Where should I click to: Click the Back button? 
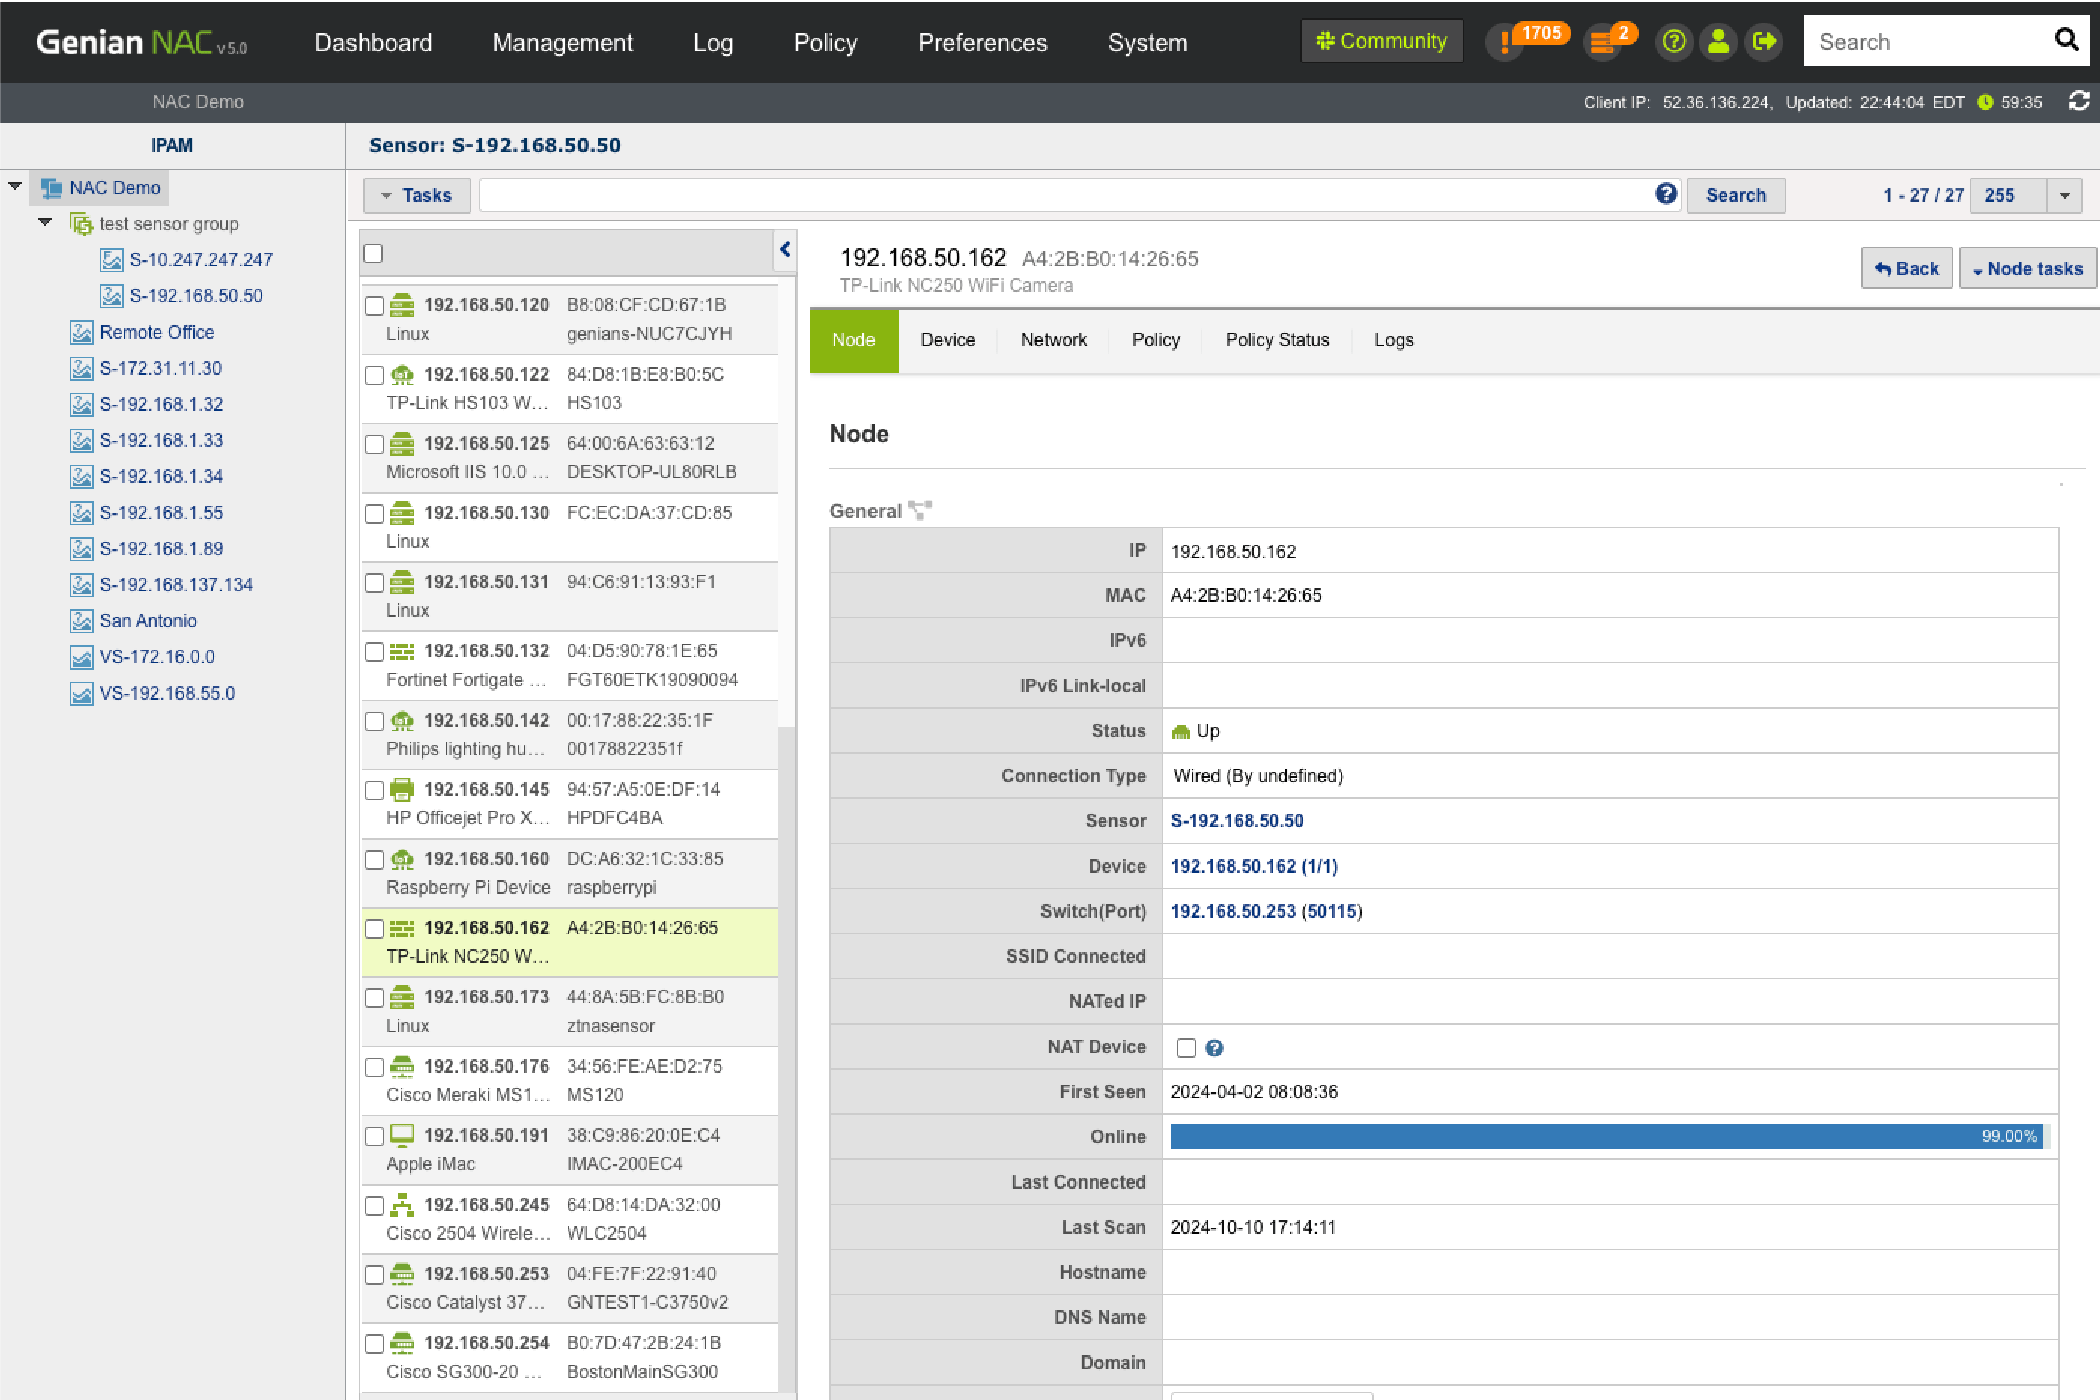pos(1906,269)
